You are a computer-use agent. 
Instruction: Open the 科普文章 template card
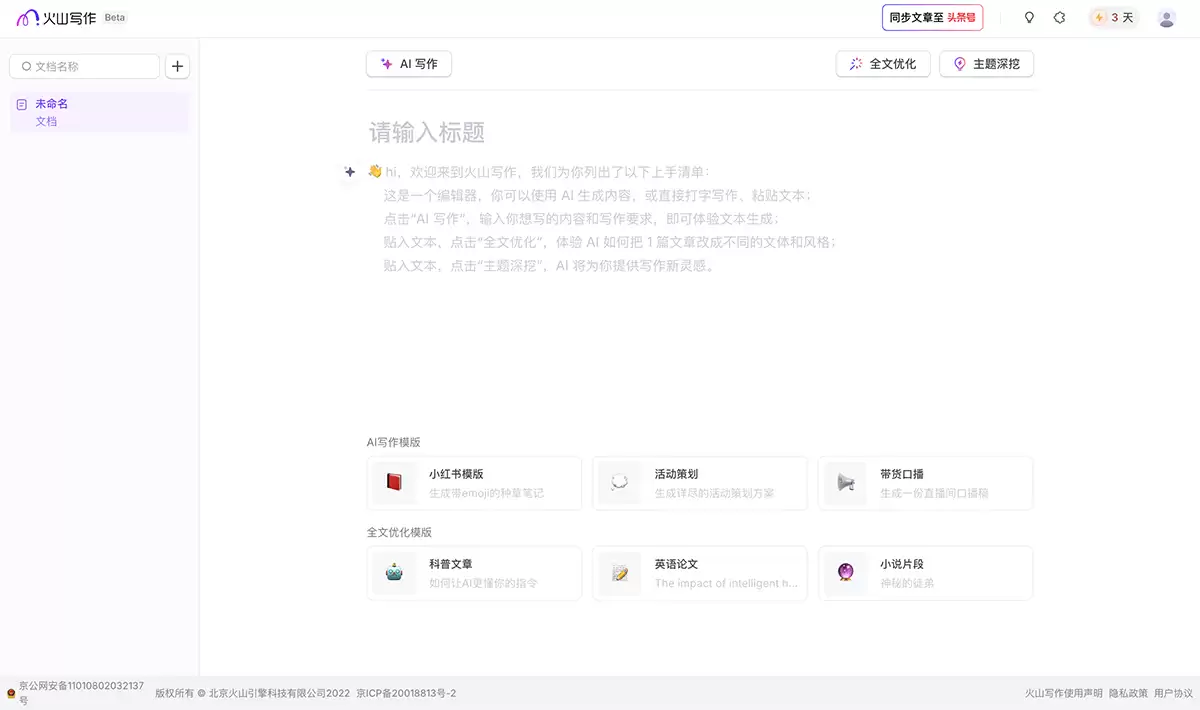[x=474, y=573]
